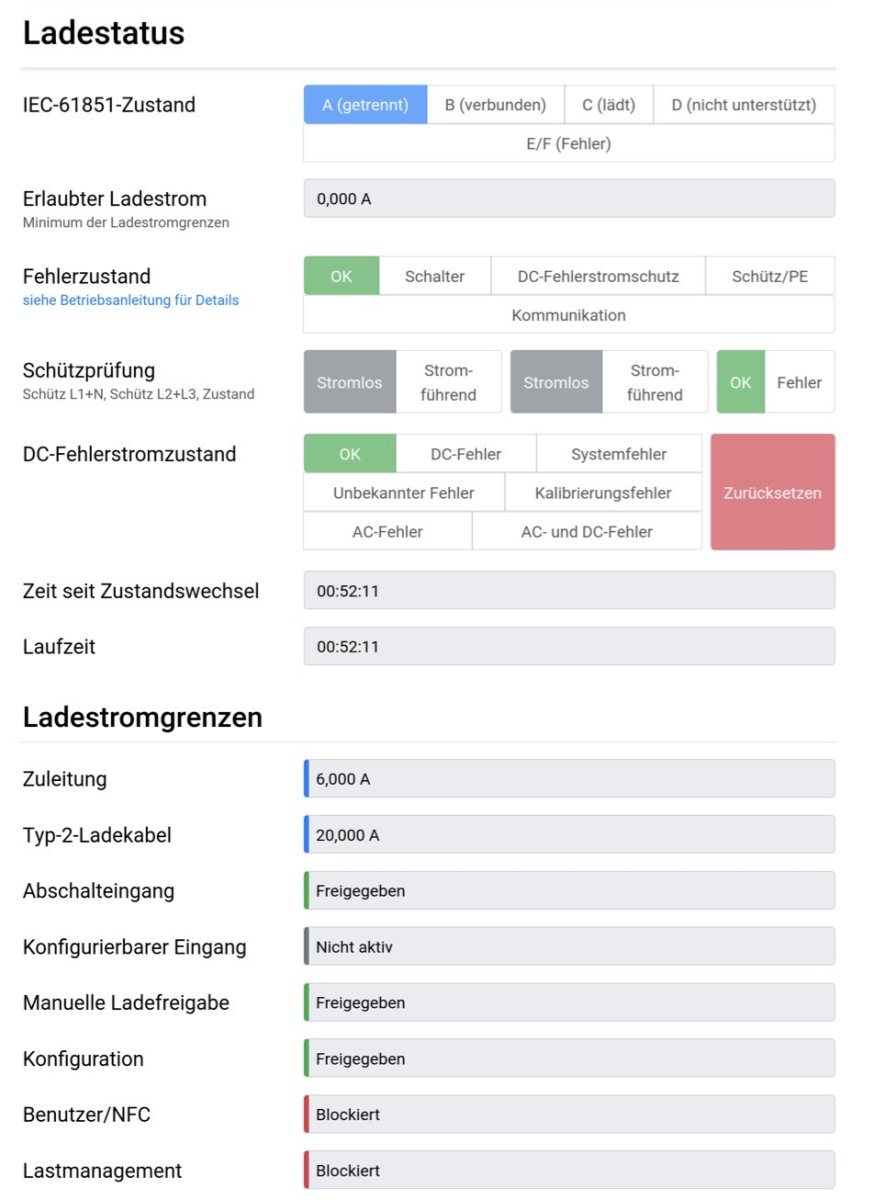Select the Unbekannter Fehler option
Viewport: 886px width, 1200px height.
[x=403, y=493]
